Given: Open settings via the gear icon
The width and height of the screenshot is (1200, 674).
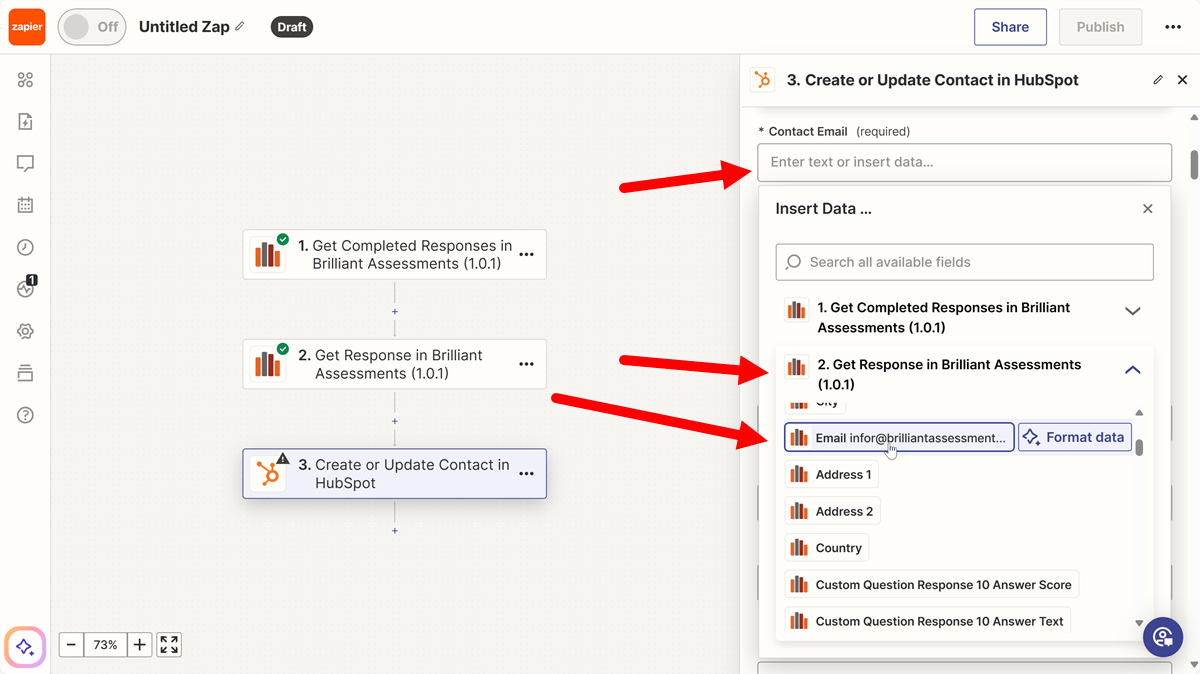Looking at the screenshot, I should coord(25,330).
